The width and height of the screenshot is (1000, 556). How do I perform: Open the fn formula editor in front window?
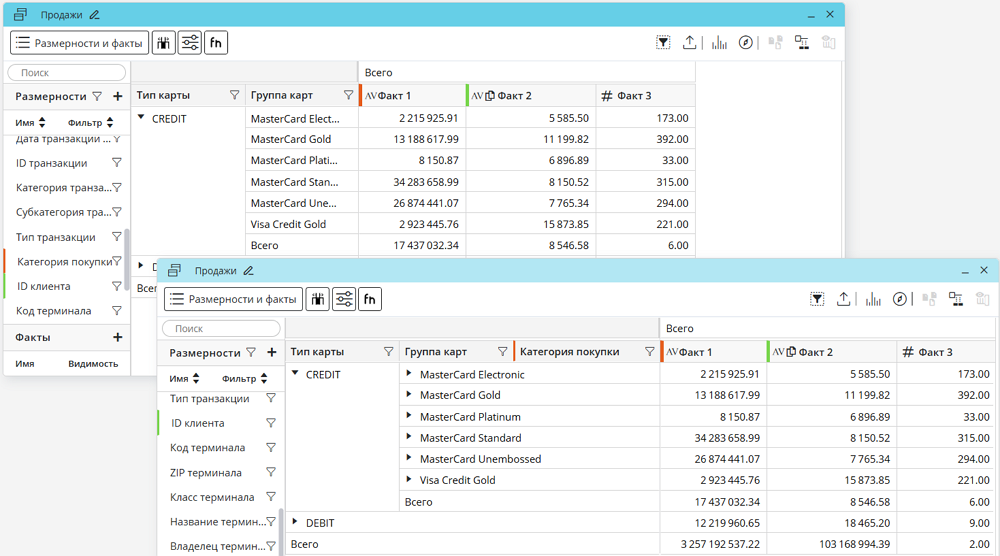point(370,299)
